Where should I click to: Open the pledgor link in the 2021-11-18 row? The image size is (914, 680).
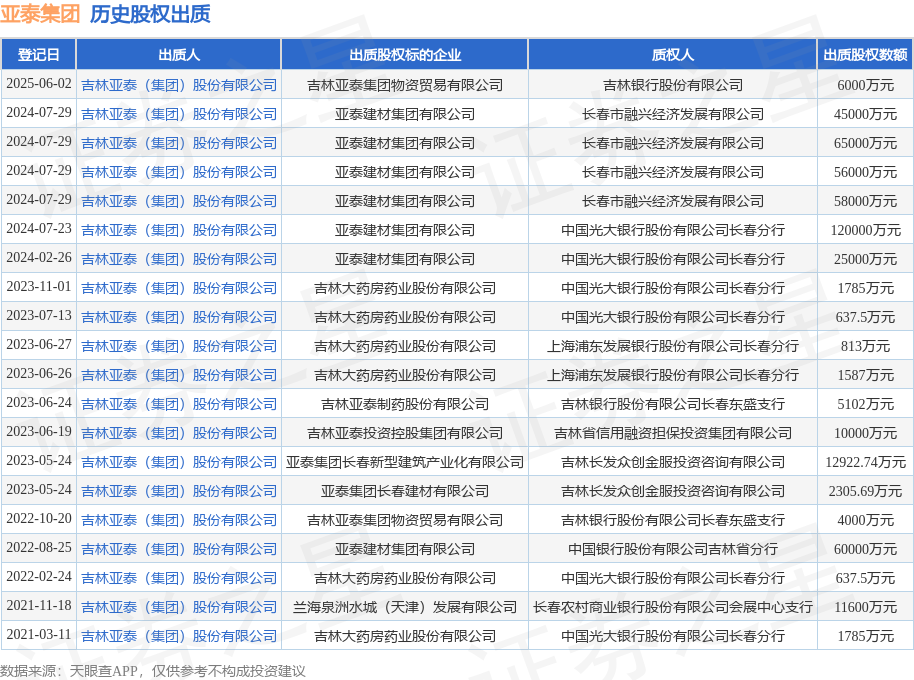(179, 608)
